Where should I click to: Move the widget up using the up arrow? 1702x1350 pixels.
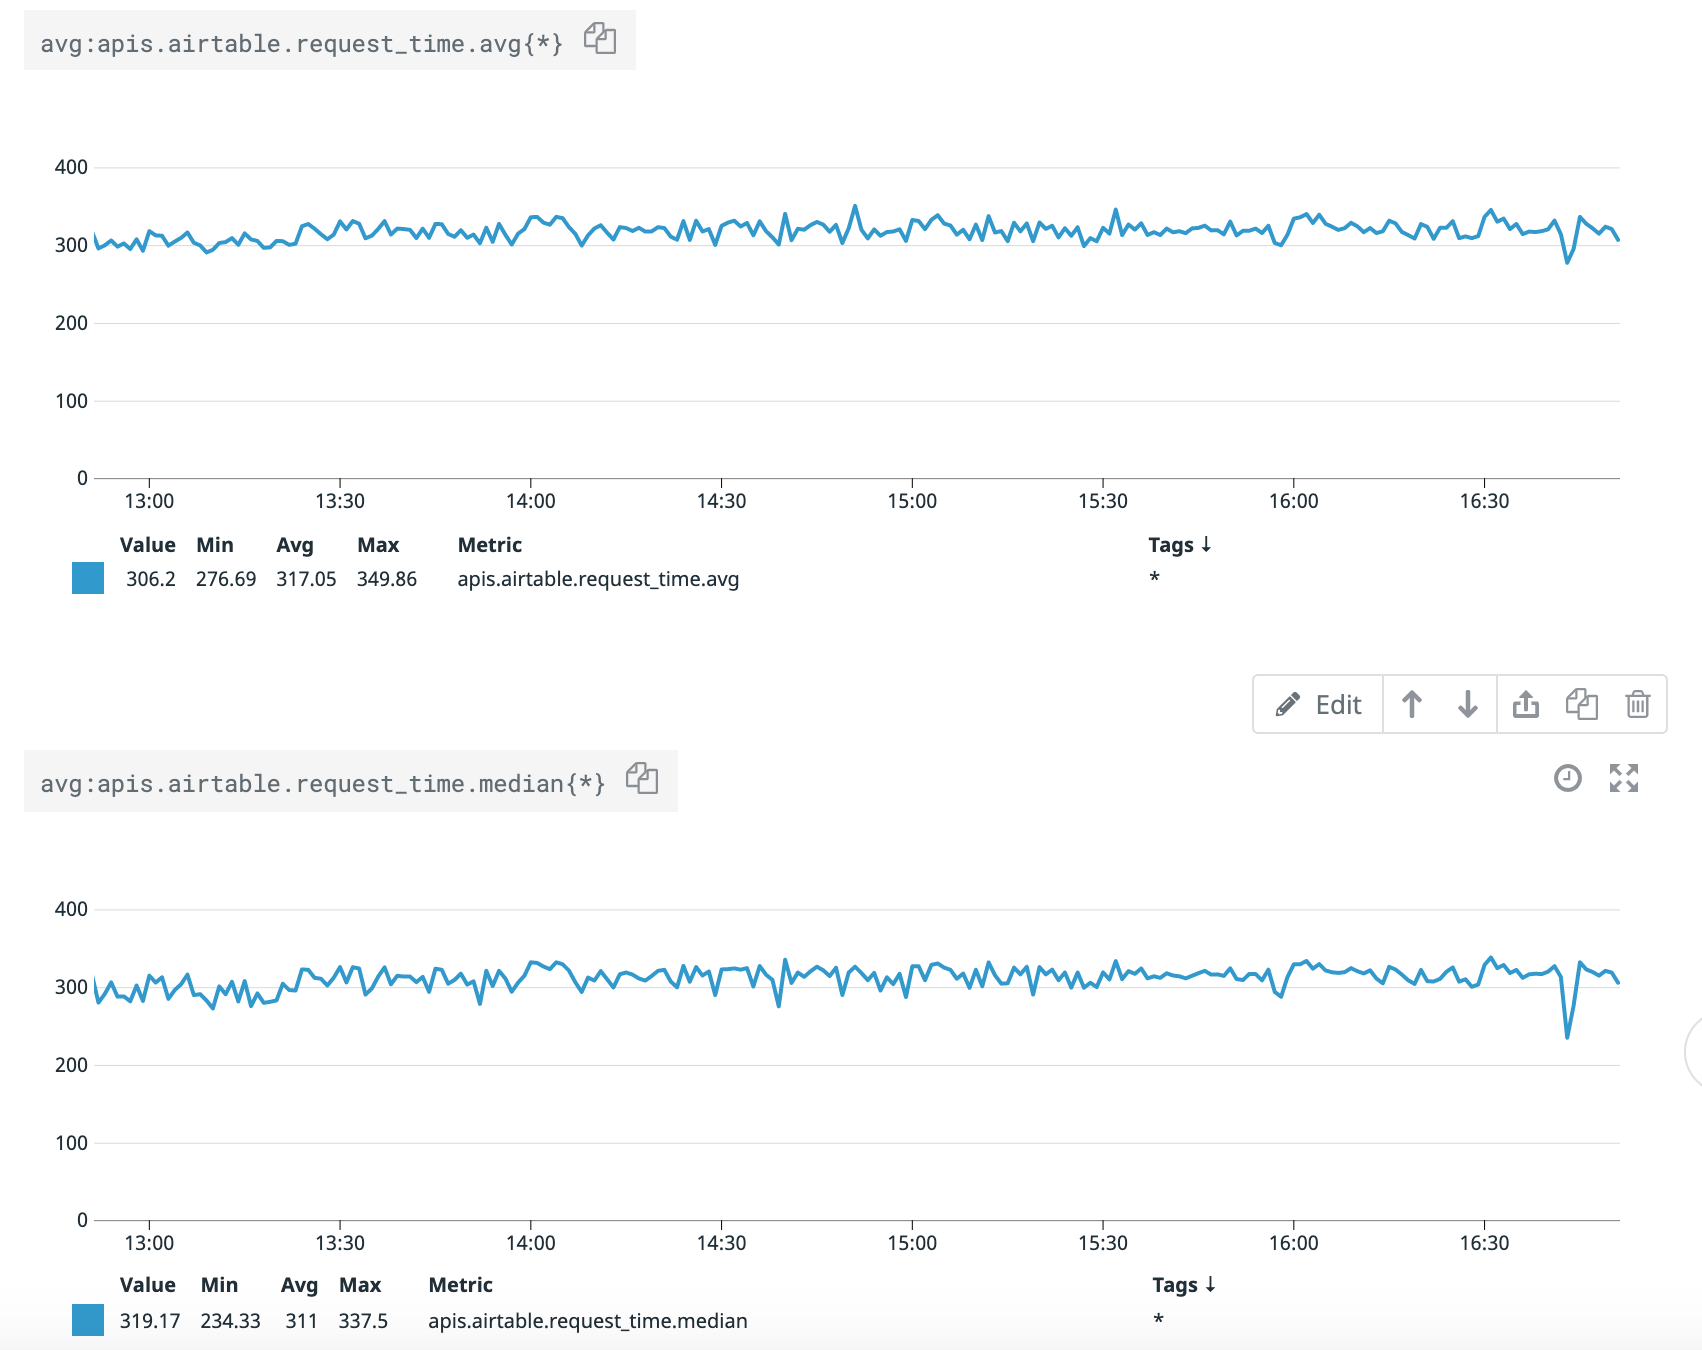click(x=1412, y=704)
